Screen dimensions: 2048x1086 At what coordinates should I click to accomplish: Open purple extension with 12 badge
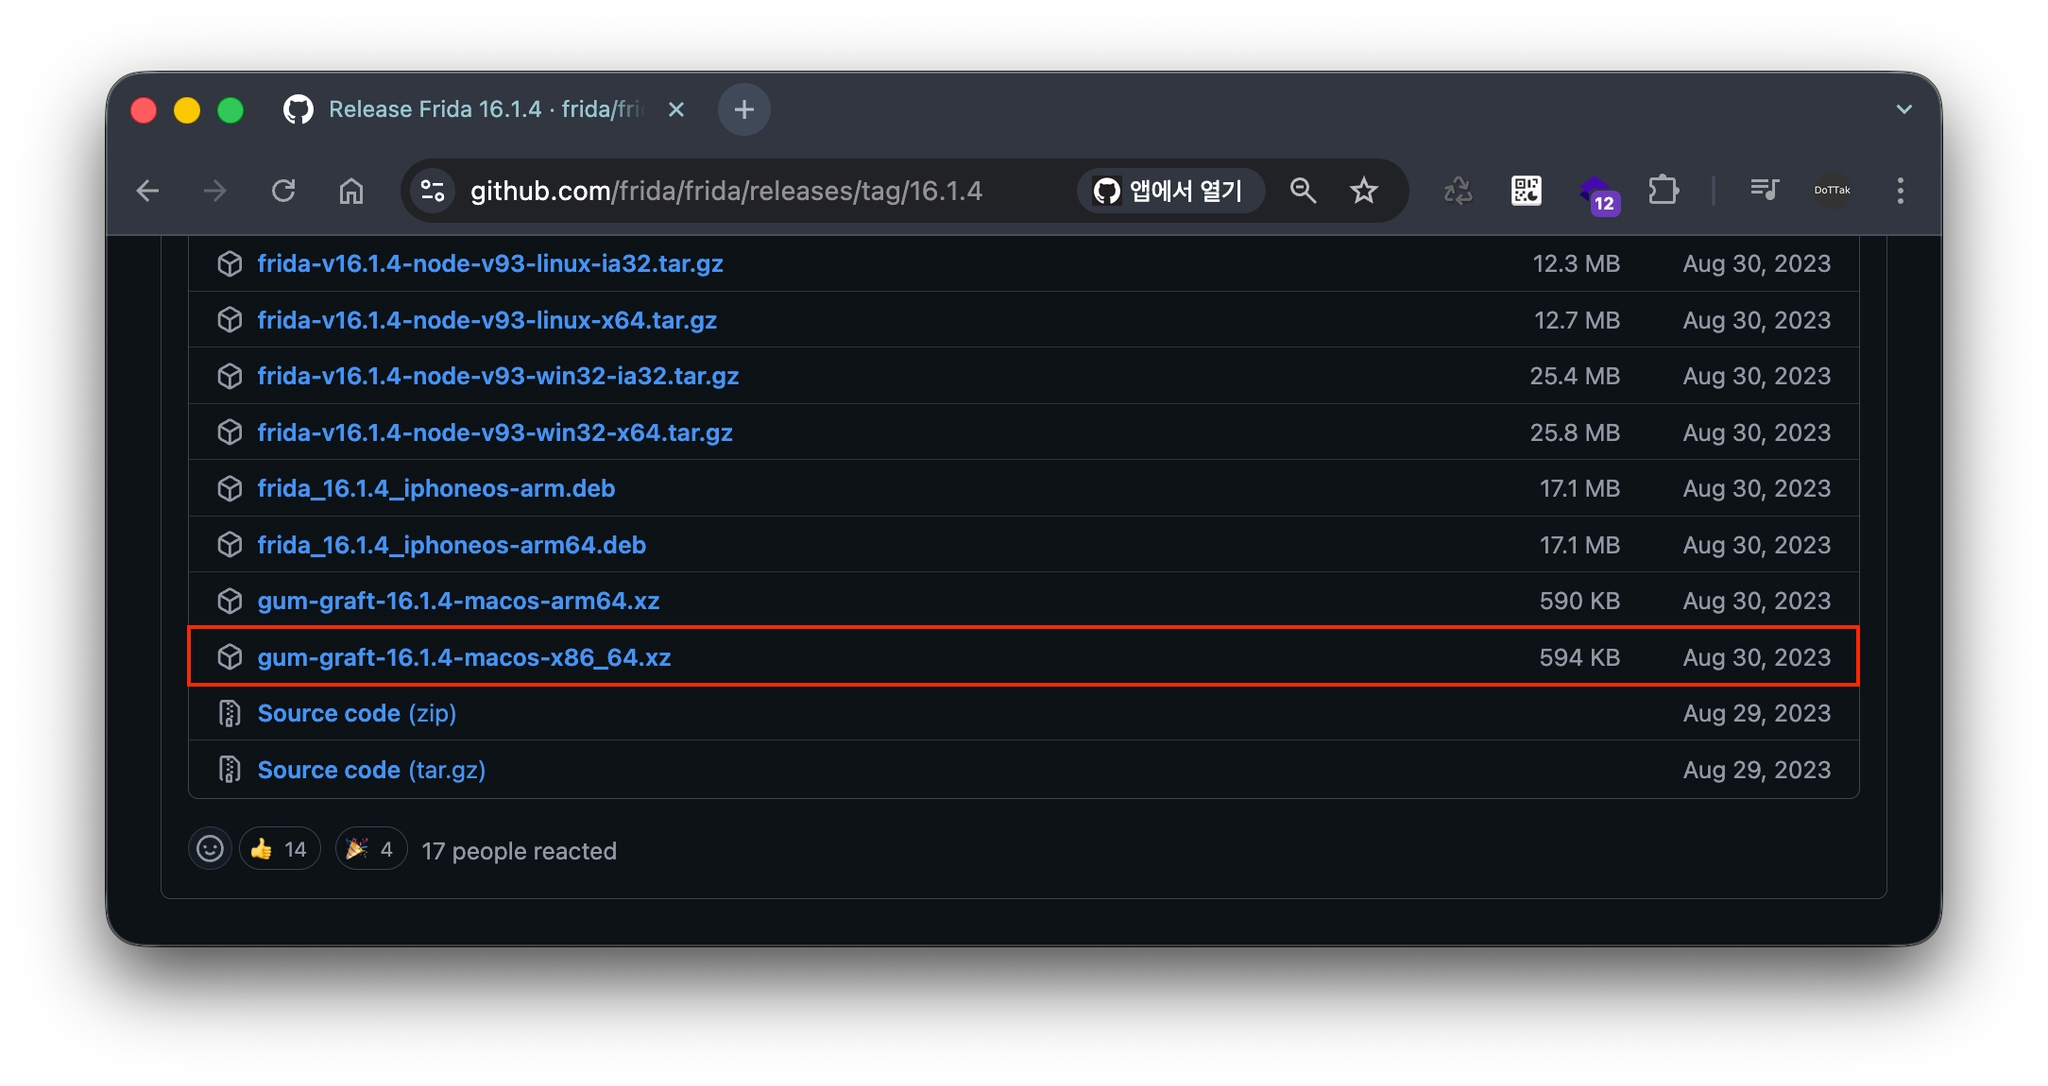[1596, 192]
